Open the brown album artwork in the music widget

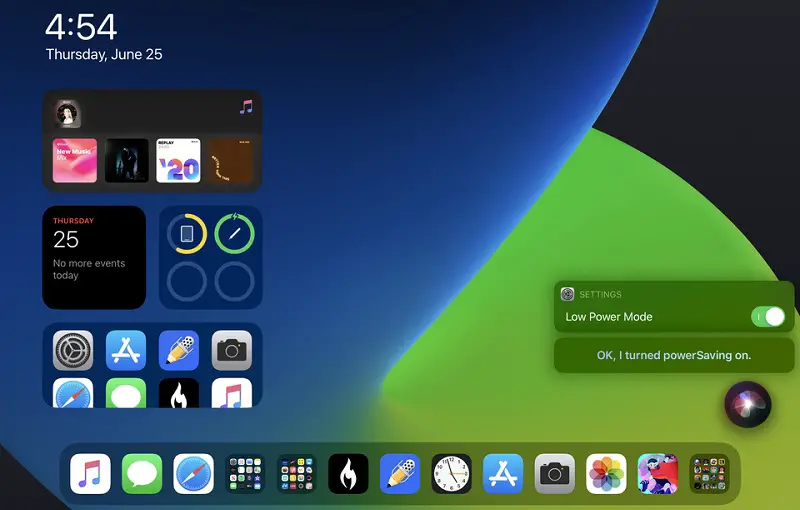coord(230,160)
